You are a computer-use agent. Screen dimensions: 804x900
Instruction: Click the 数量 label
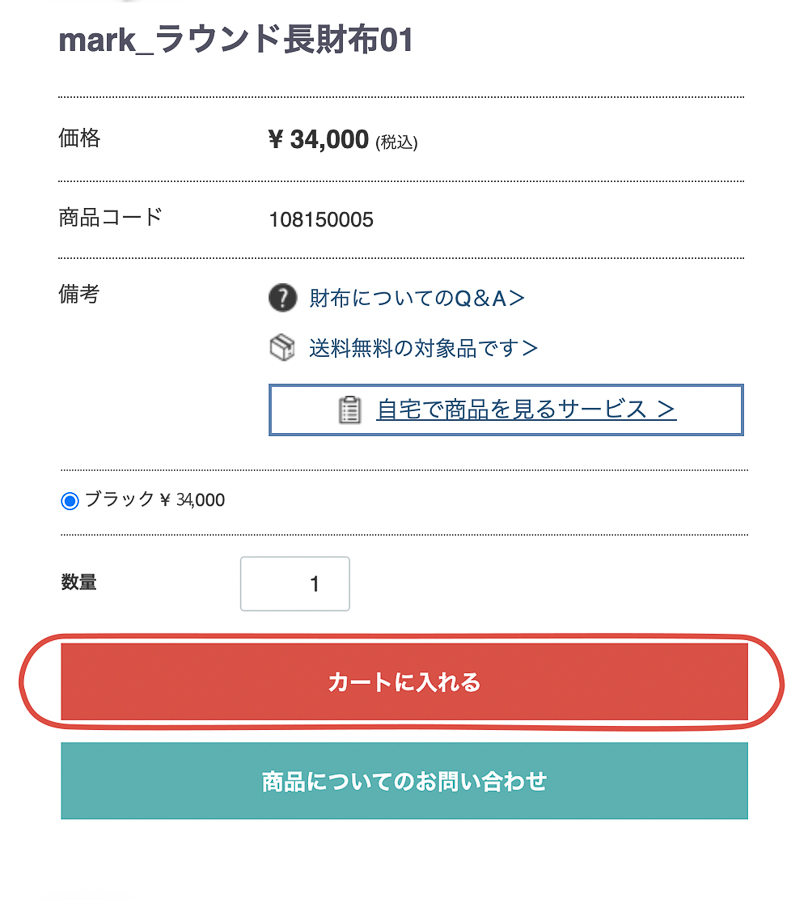[79, 582]
